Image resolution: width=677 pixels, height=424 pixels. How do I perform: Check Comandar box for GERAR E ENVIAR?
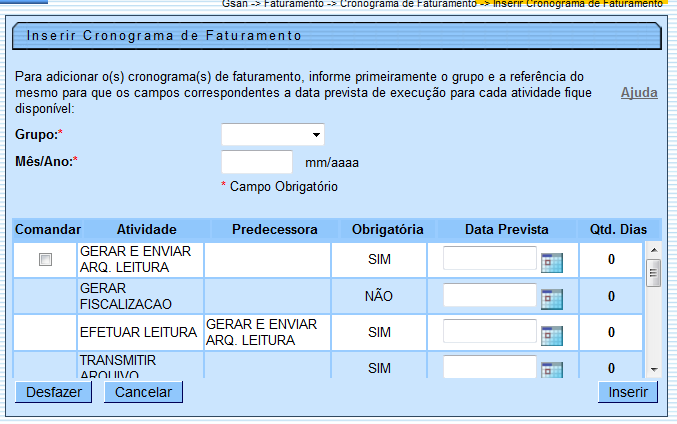coord(45,260)
